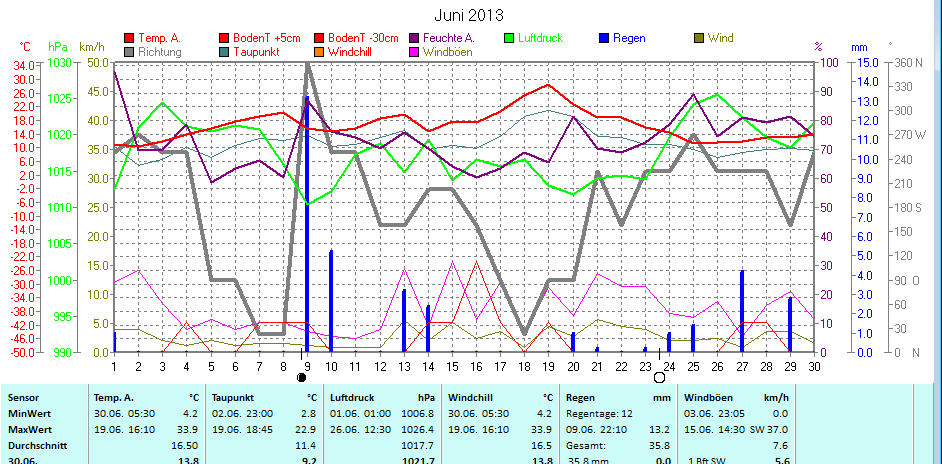
Task: Click the Taupunkt legend label
Action: pyautogui.click(x=255, y=52)
